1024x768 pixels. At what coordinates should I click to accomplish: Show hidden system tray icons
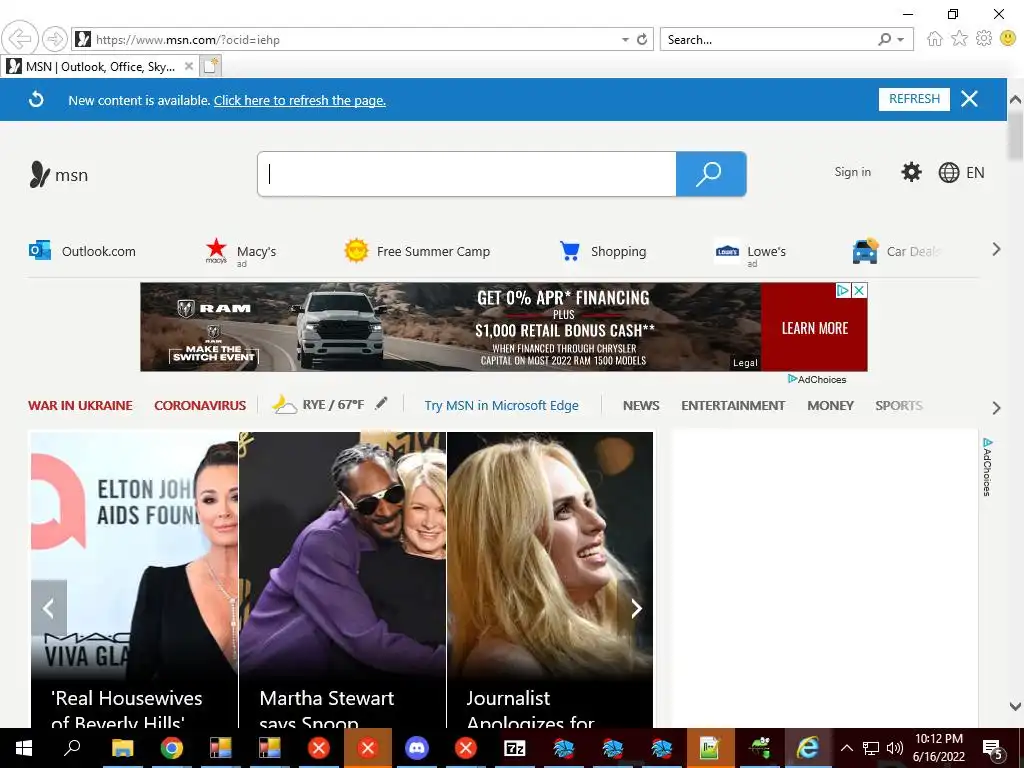point(846,748)
